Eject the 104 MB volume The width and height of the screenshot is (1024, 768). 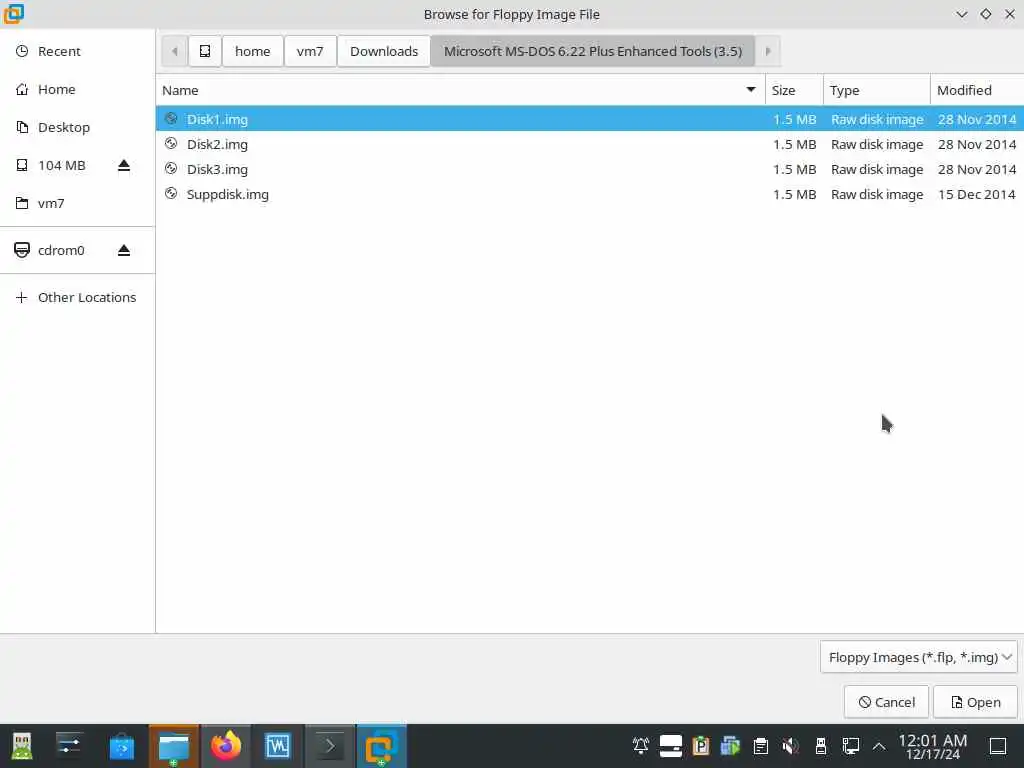pyautogui.click(x=124, y=166)
